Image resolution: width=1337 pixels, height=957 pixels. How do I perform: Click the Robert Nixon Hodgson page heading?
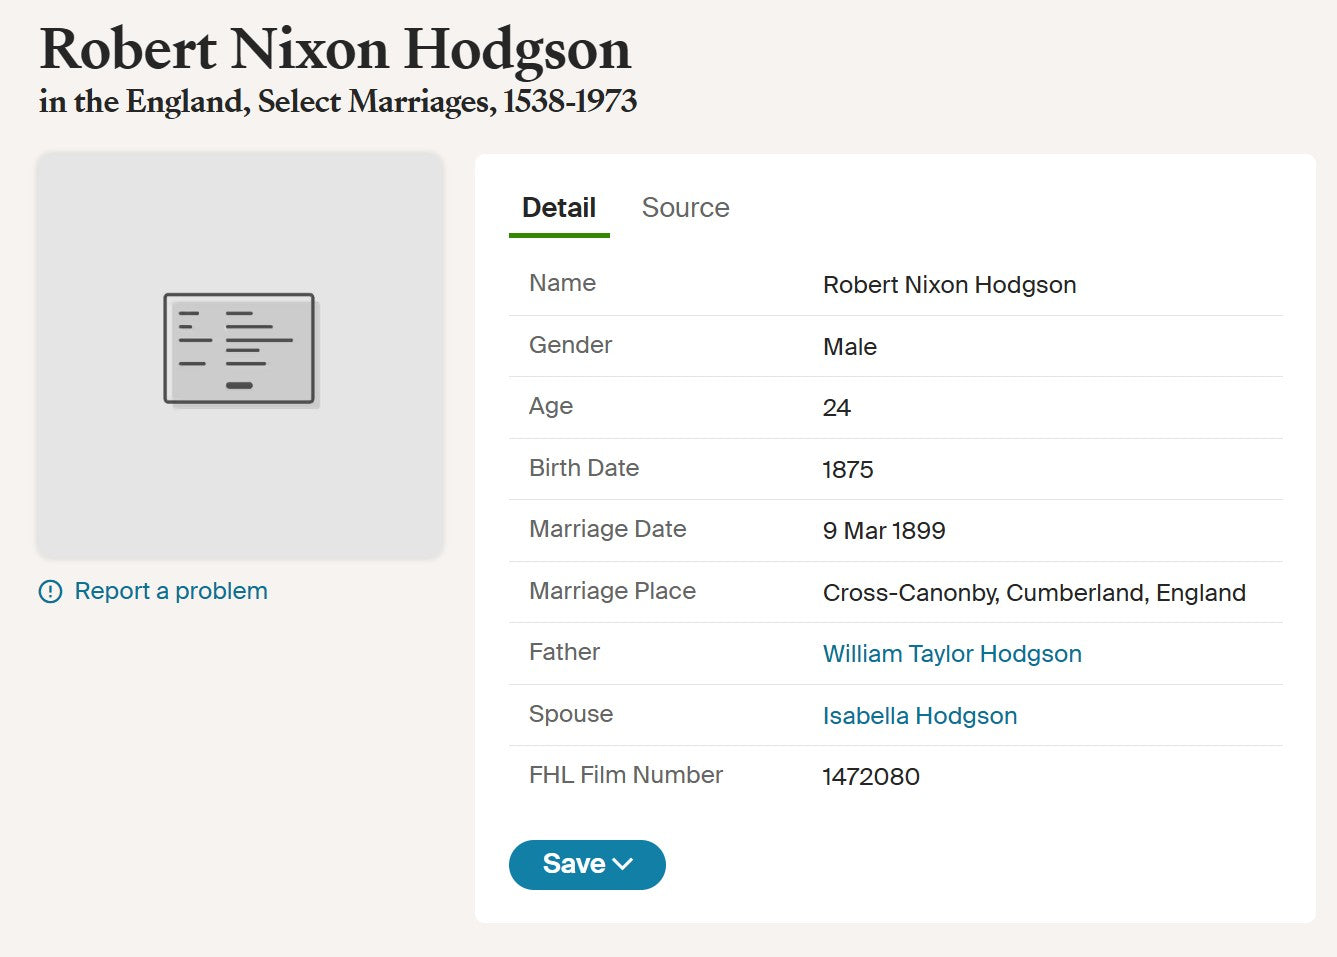point(335,49)
